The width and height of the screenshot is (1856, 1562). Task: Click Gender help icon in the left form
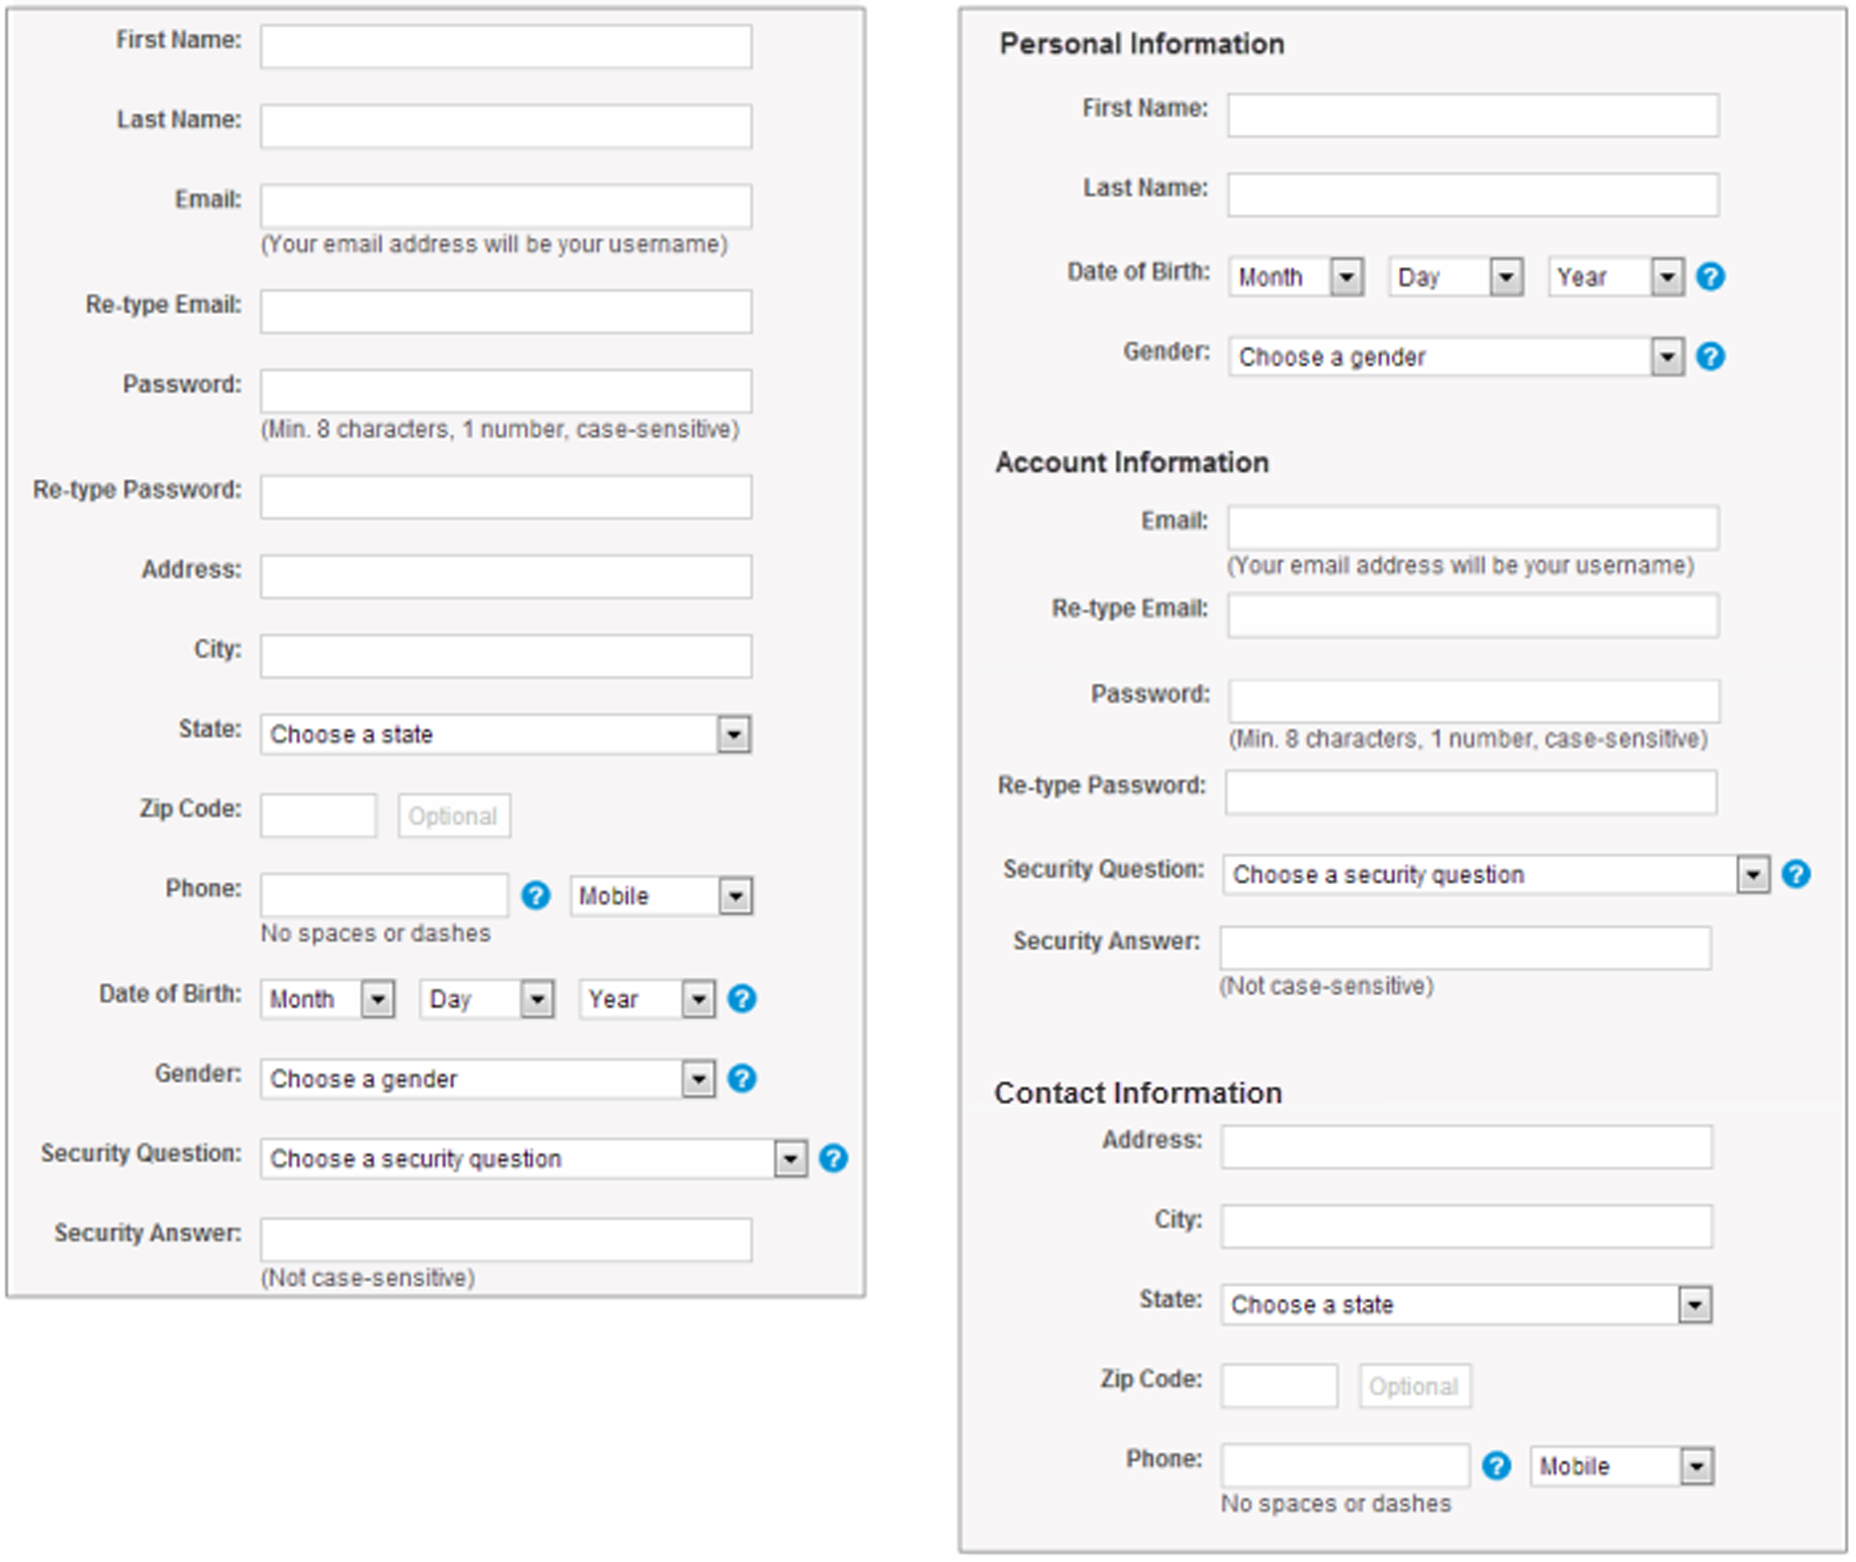tap(742, 1078)
